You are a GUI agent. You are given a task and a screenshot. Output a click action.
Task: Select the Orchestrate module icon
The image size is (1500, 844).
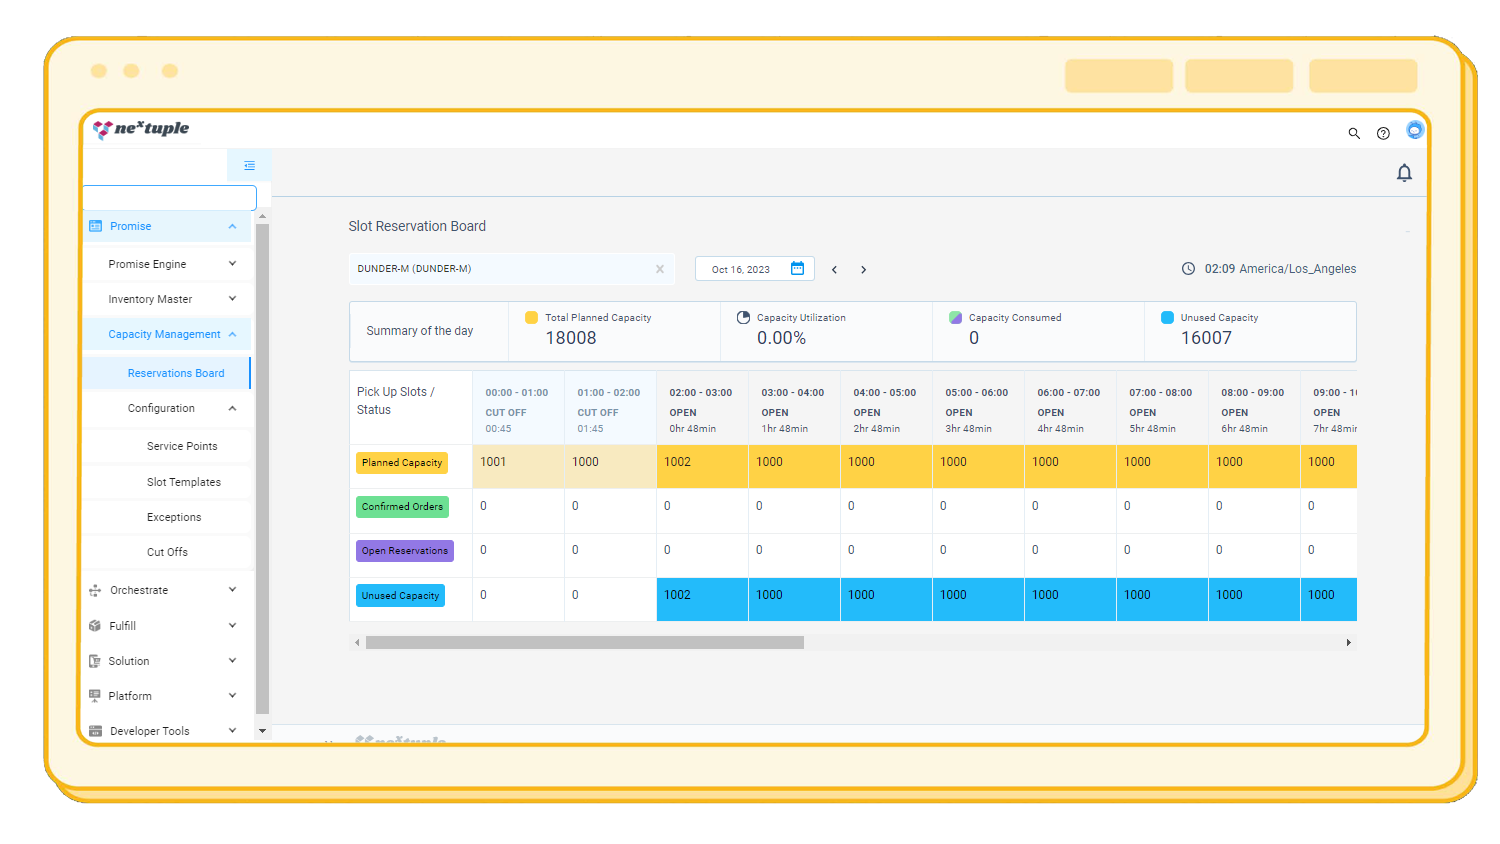(97, 590)
